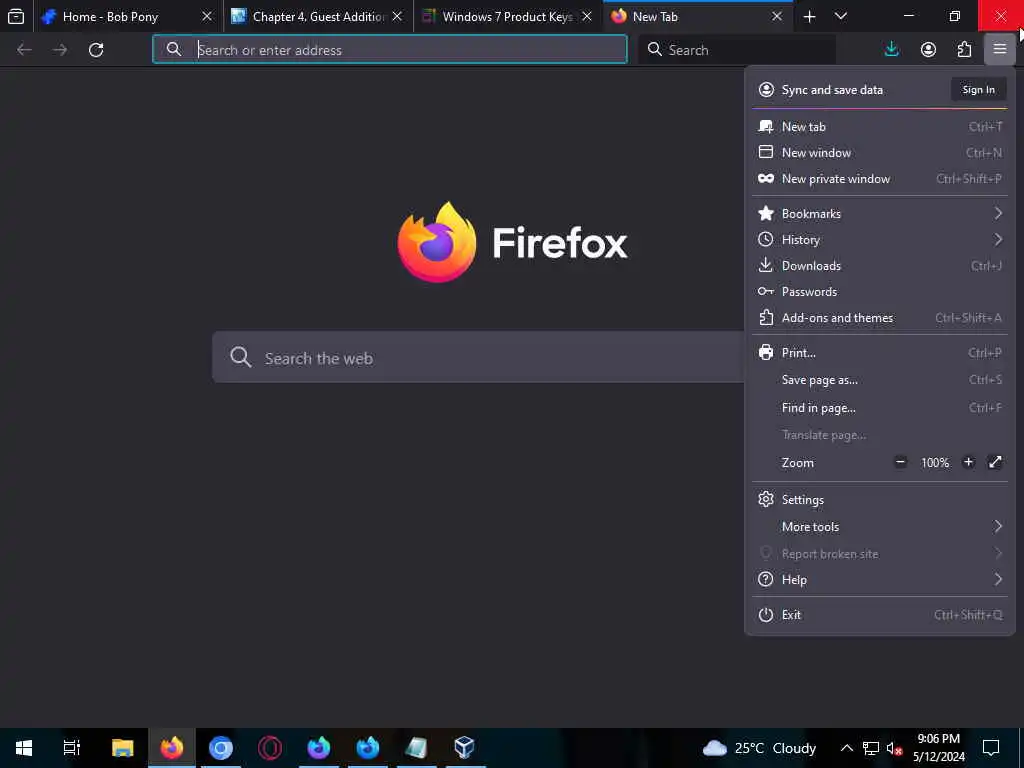Expand the Help submenu
Image resolution: width=1024 pixels, height=768 pixels.
880,580
